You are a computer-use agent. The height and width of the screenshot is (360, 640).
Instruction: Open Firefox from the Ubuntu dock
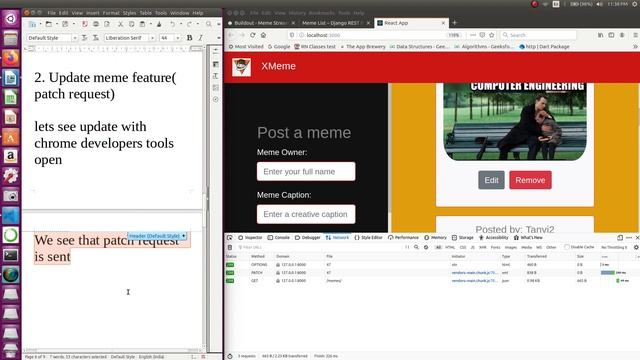(11, 58)
